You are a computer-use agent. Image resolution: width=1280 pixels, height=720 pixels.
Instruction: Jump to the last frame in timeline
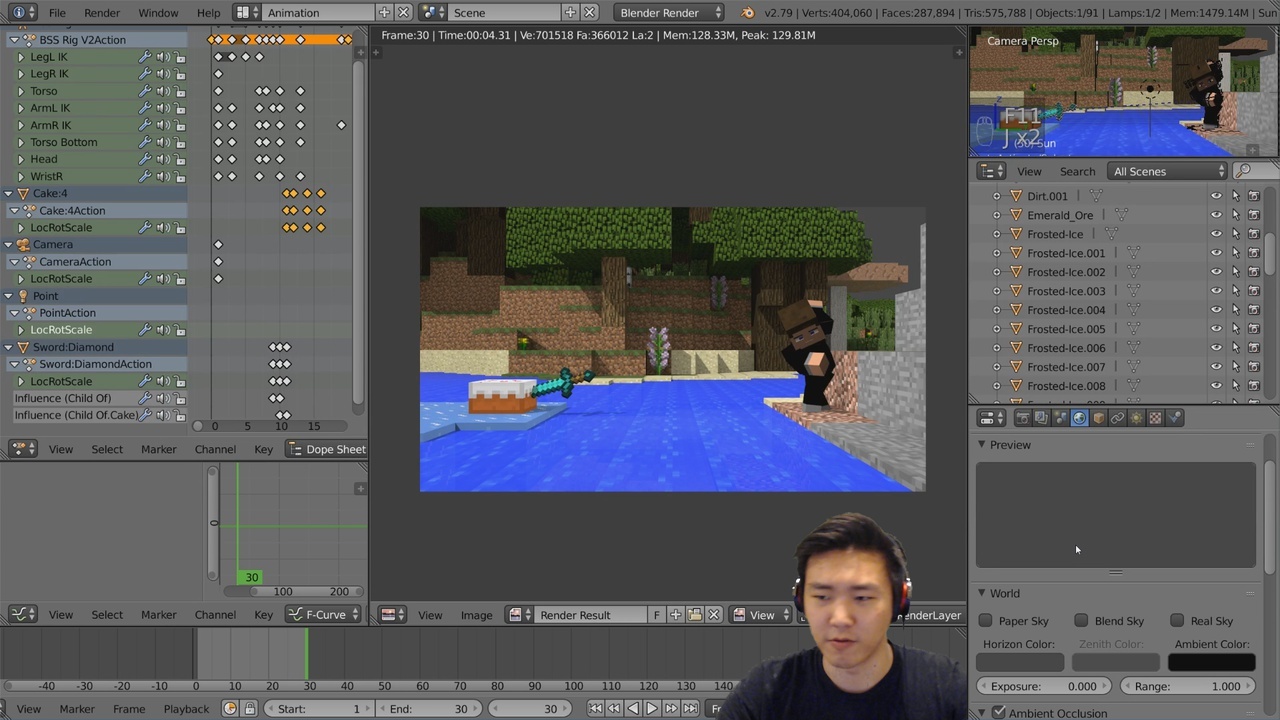[x=689, y=708]
